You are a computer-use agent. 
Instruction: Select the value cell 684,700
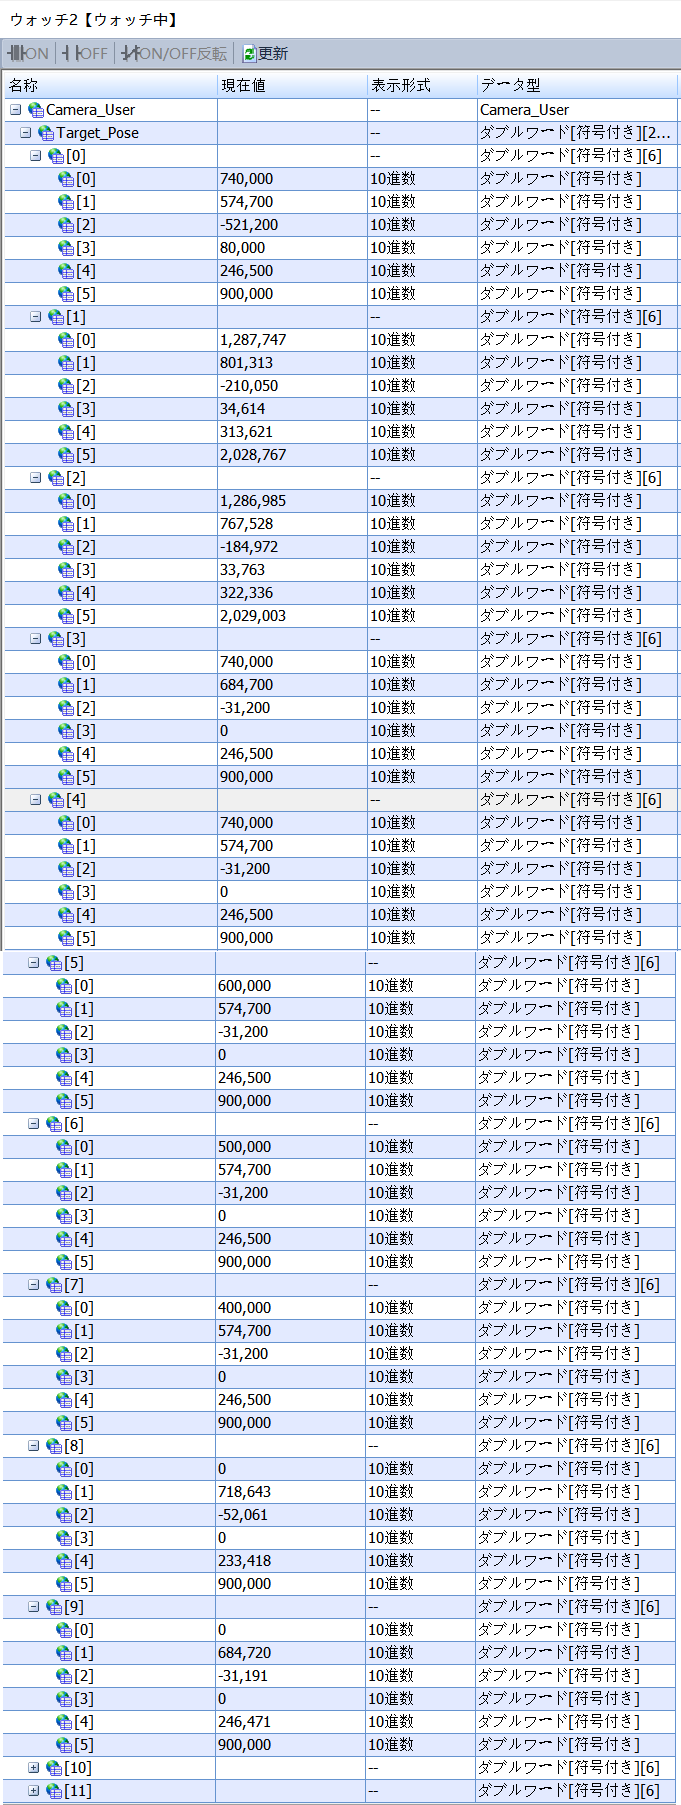[292, 685]
